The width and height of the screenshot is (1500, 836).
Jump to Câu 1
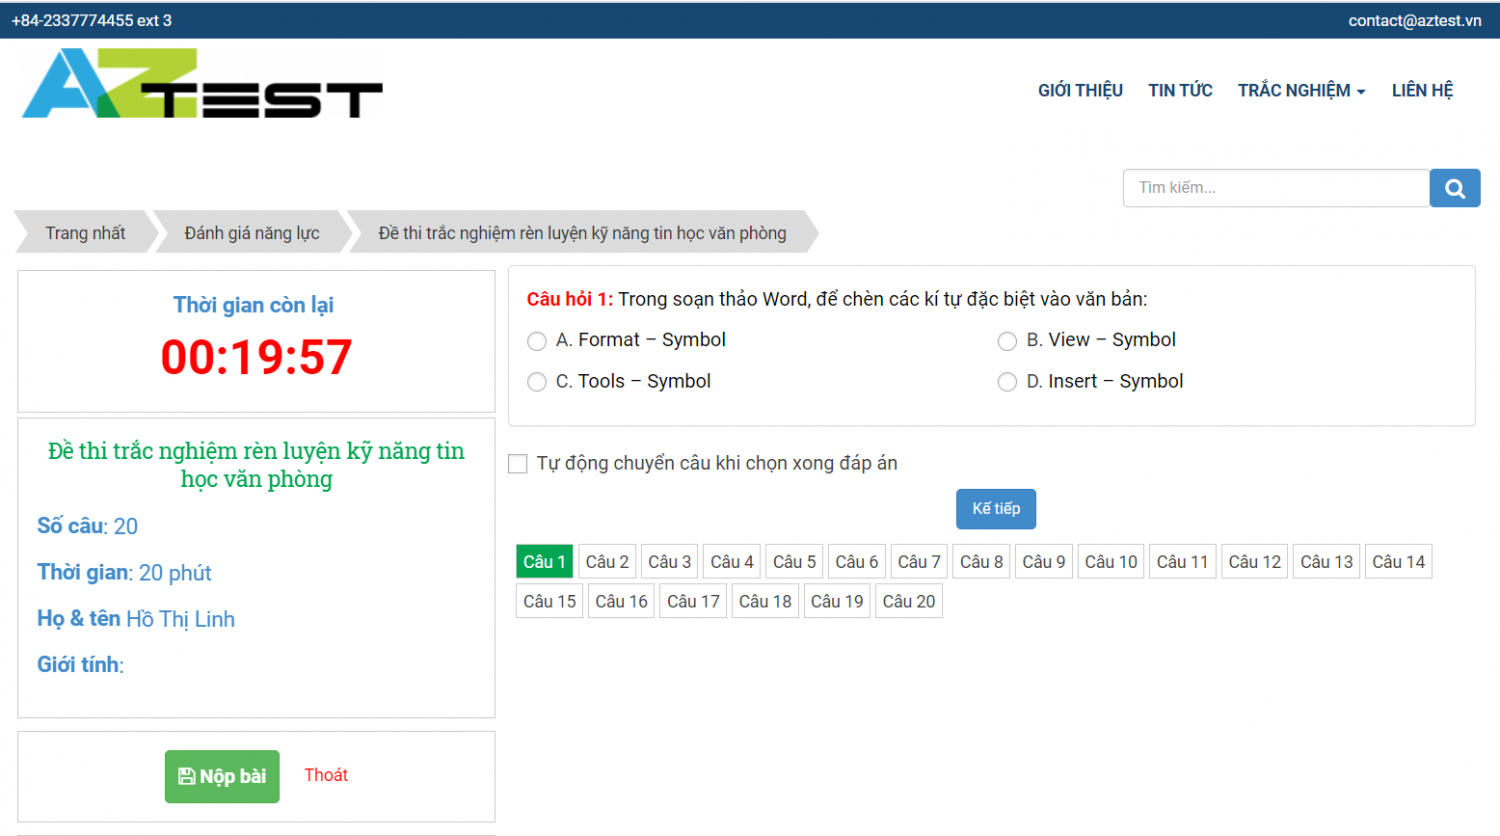point(545,562)
